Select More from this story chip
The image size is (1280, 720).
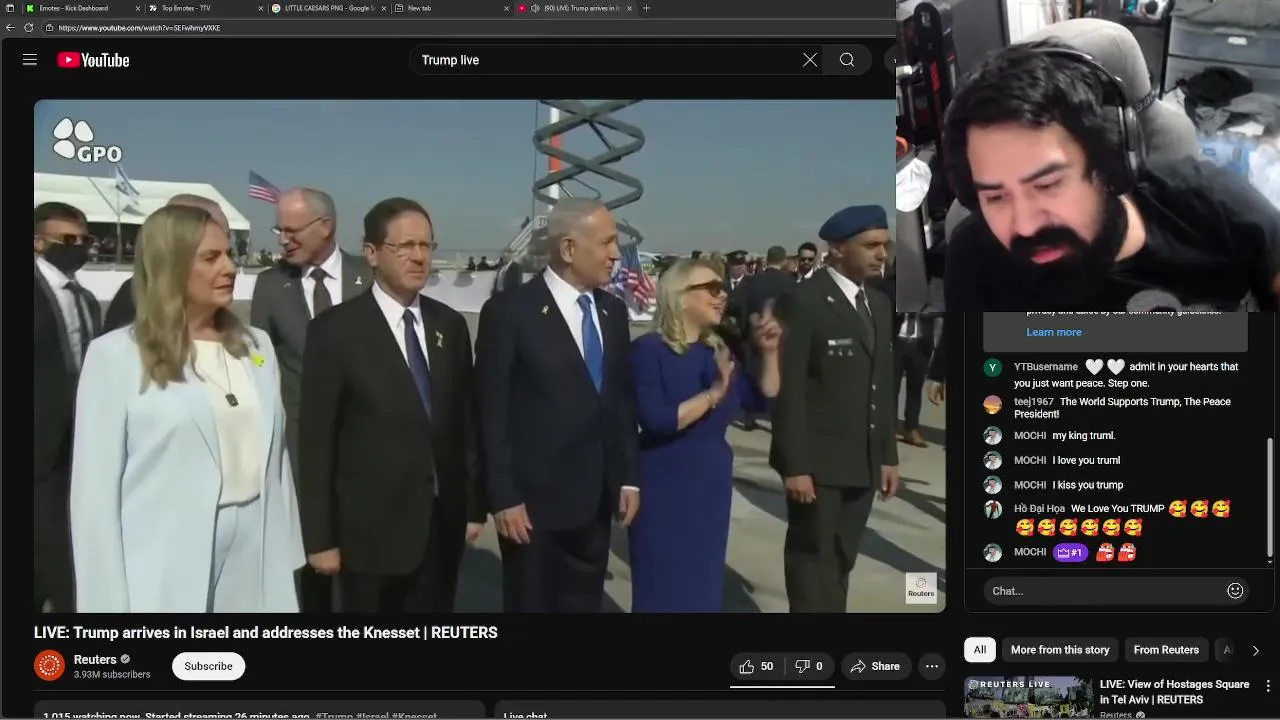(1060, 650)
